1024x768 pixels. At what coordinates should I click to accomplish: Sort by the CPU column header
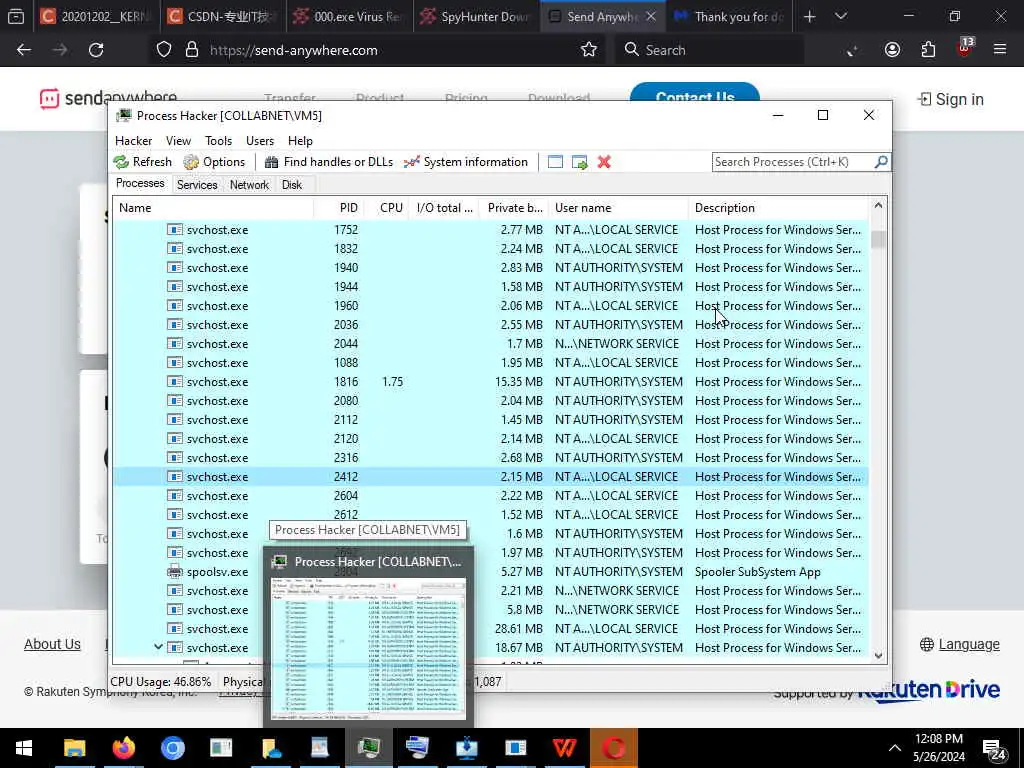pyautogui.click(x=386, y=208)
